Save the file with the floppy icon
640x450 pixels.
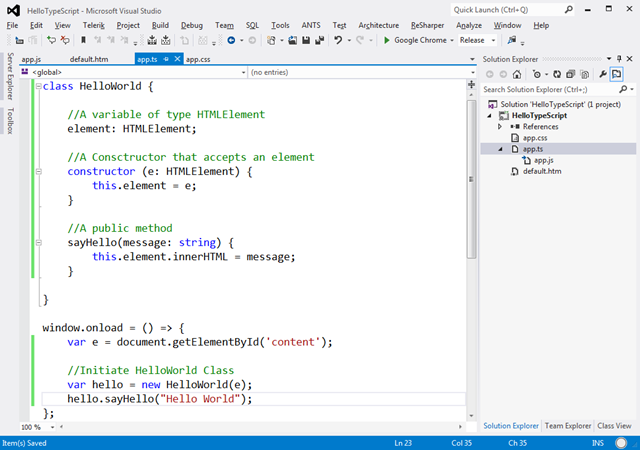point(306,40)
